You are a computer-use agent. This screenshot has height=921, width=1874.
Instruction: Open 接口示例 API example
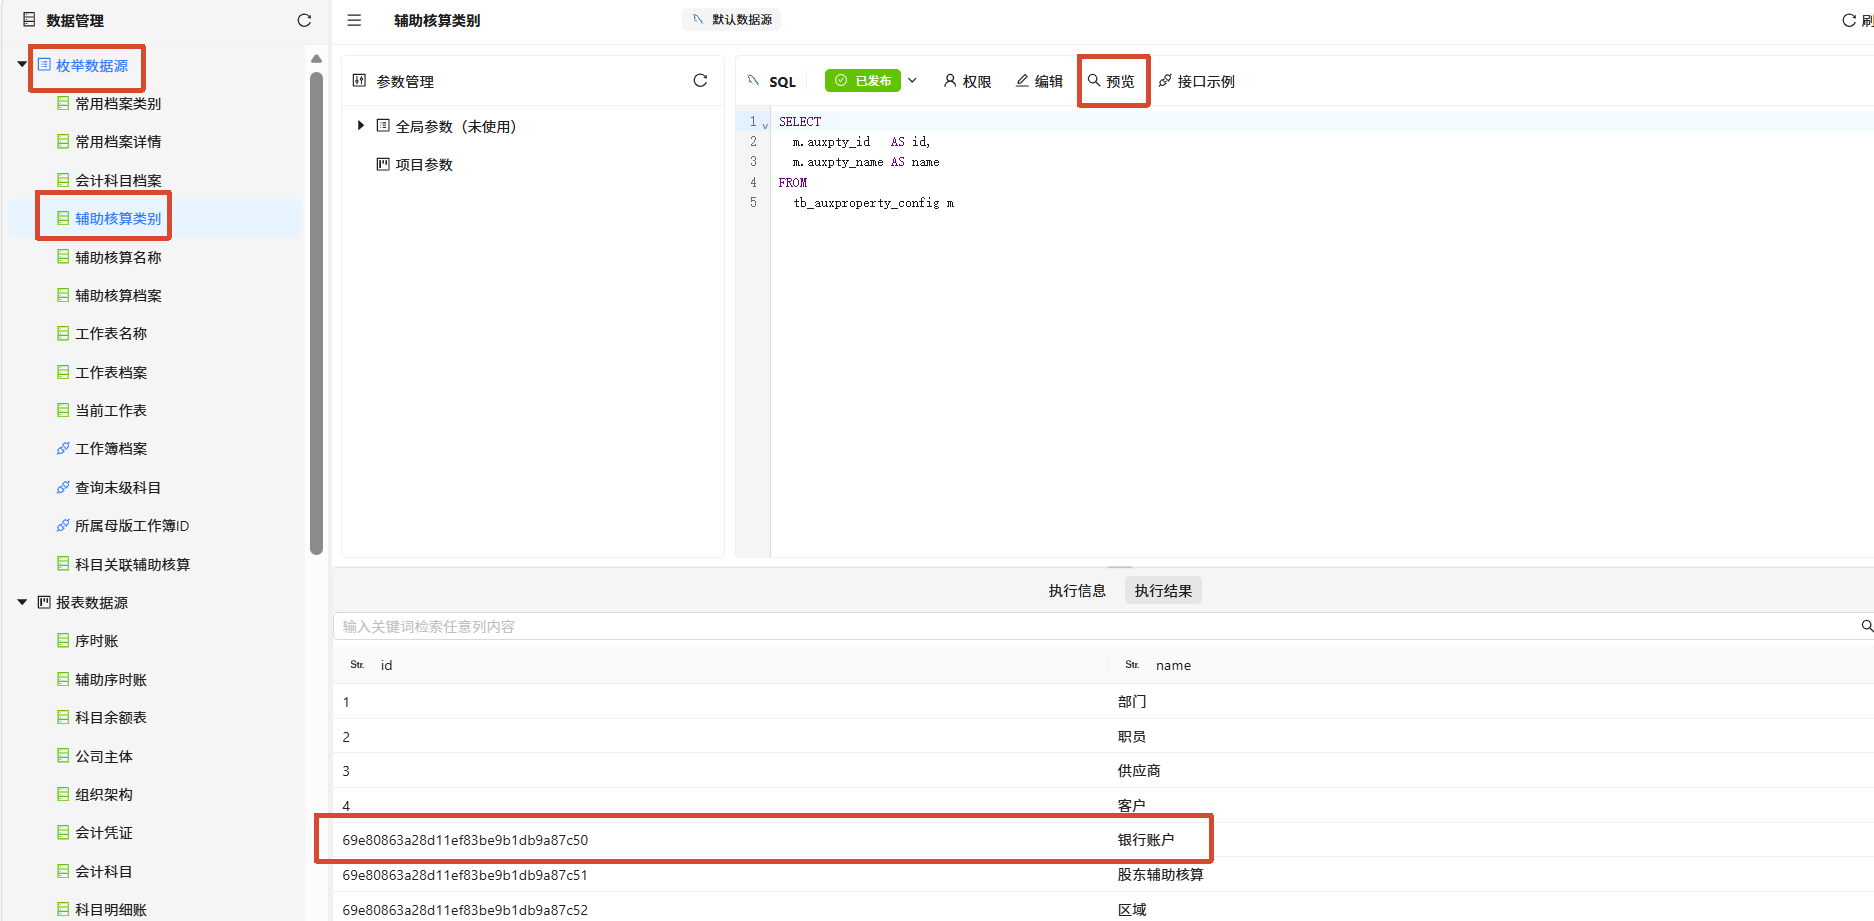[x=1196, y=81]
